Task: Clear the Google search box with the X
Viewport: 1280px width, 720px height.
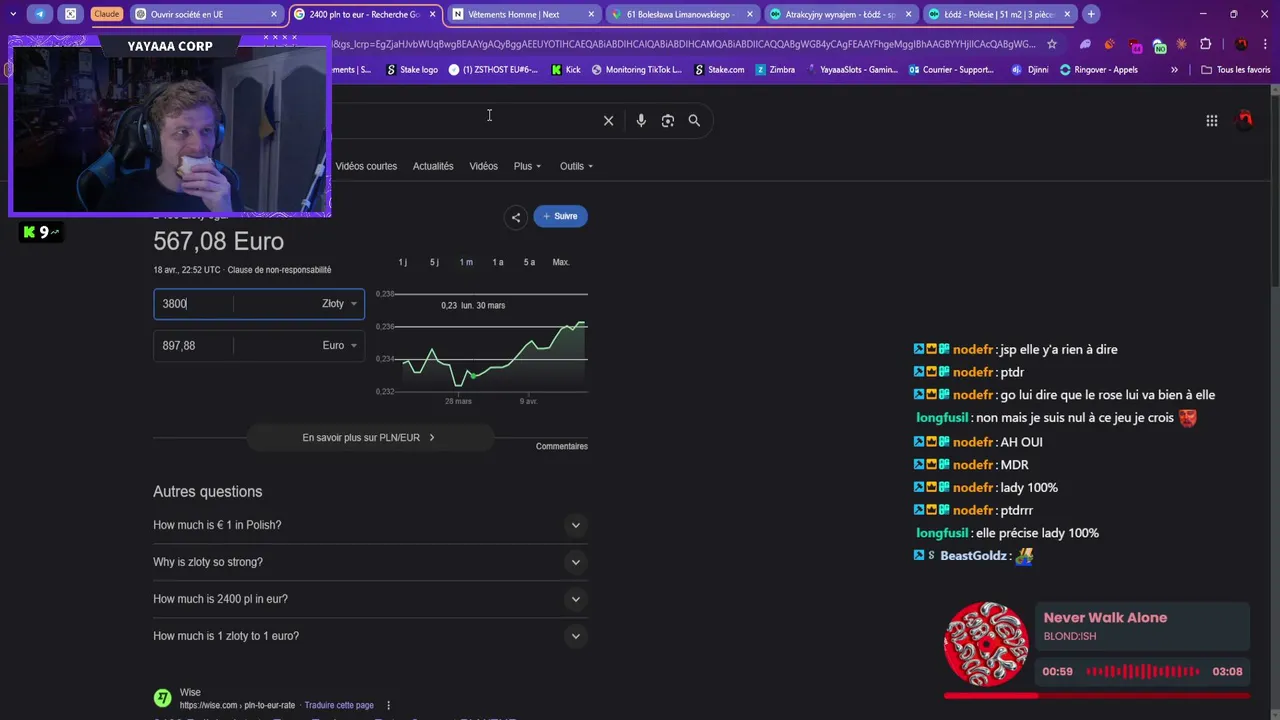Action: coord(608,120)
